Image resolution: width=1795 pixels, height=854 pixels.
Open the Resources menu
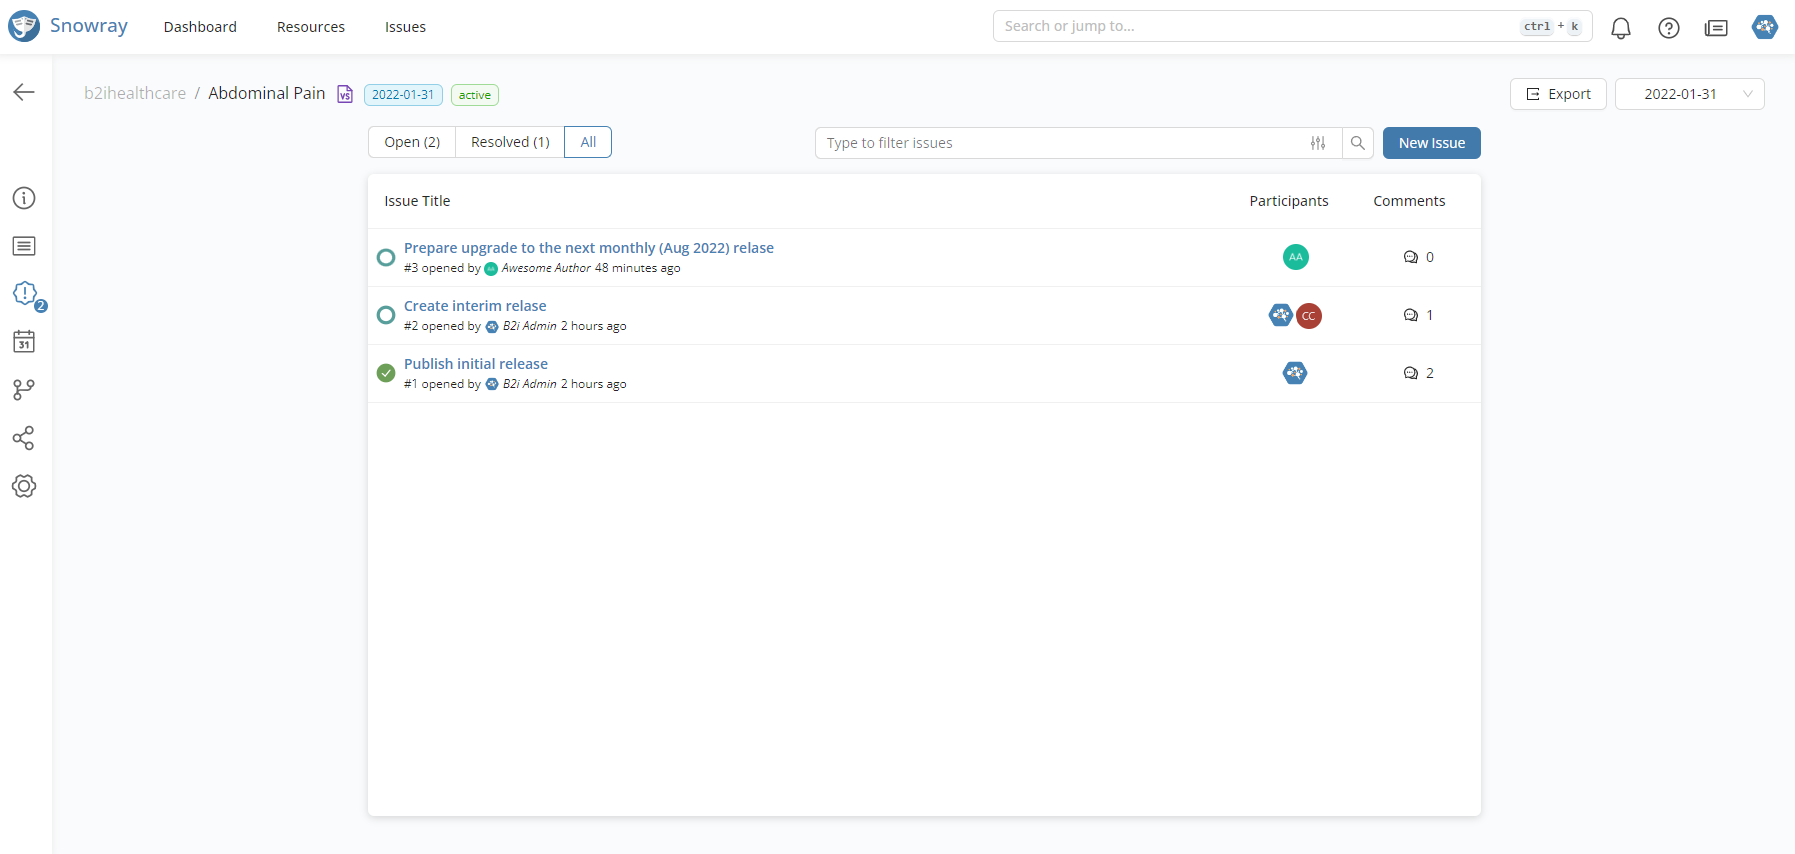coord(310,27)
